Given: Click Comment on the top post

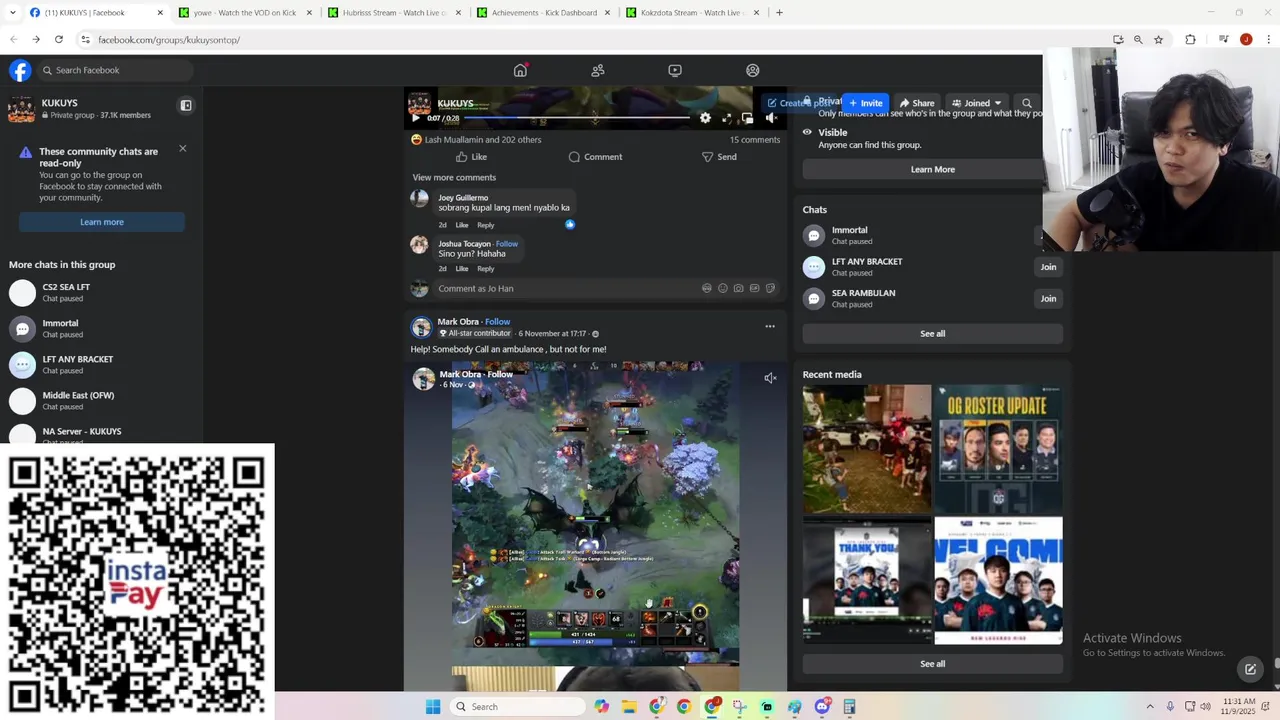Looking at the screenshot, I should click(595, 157).
